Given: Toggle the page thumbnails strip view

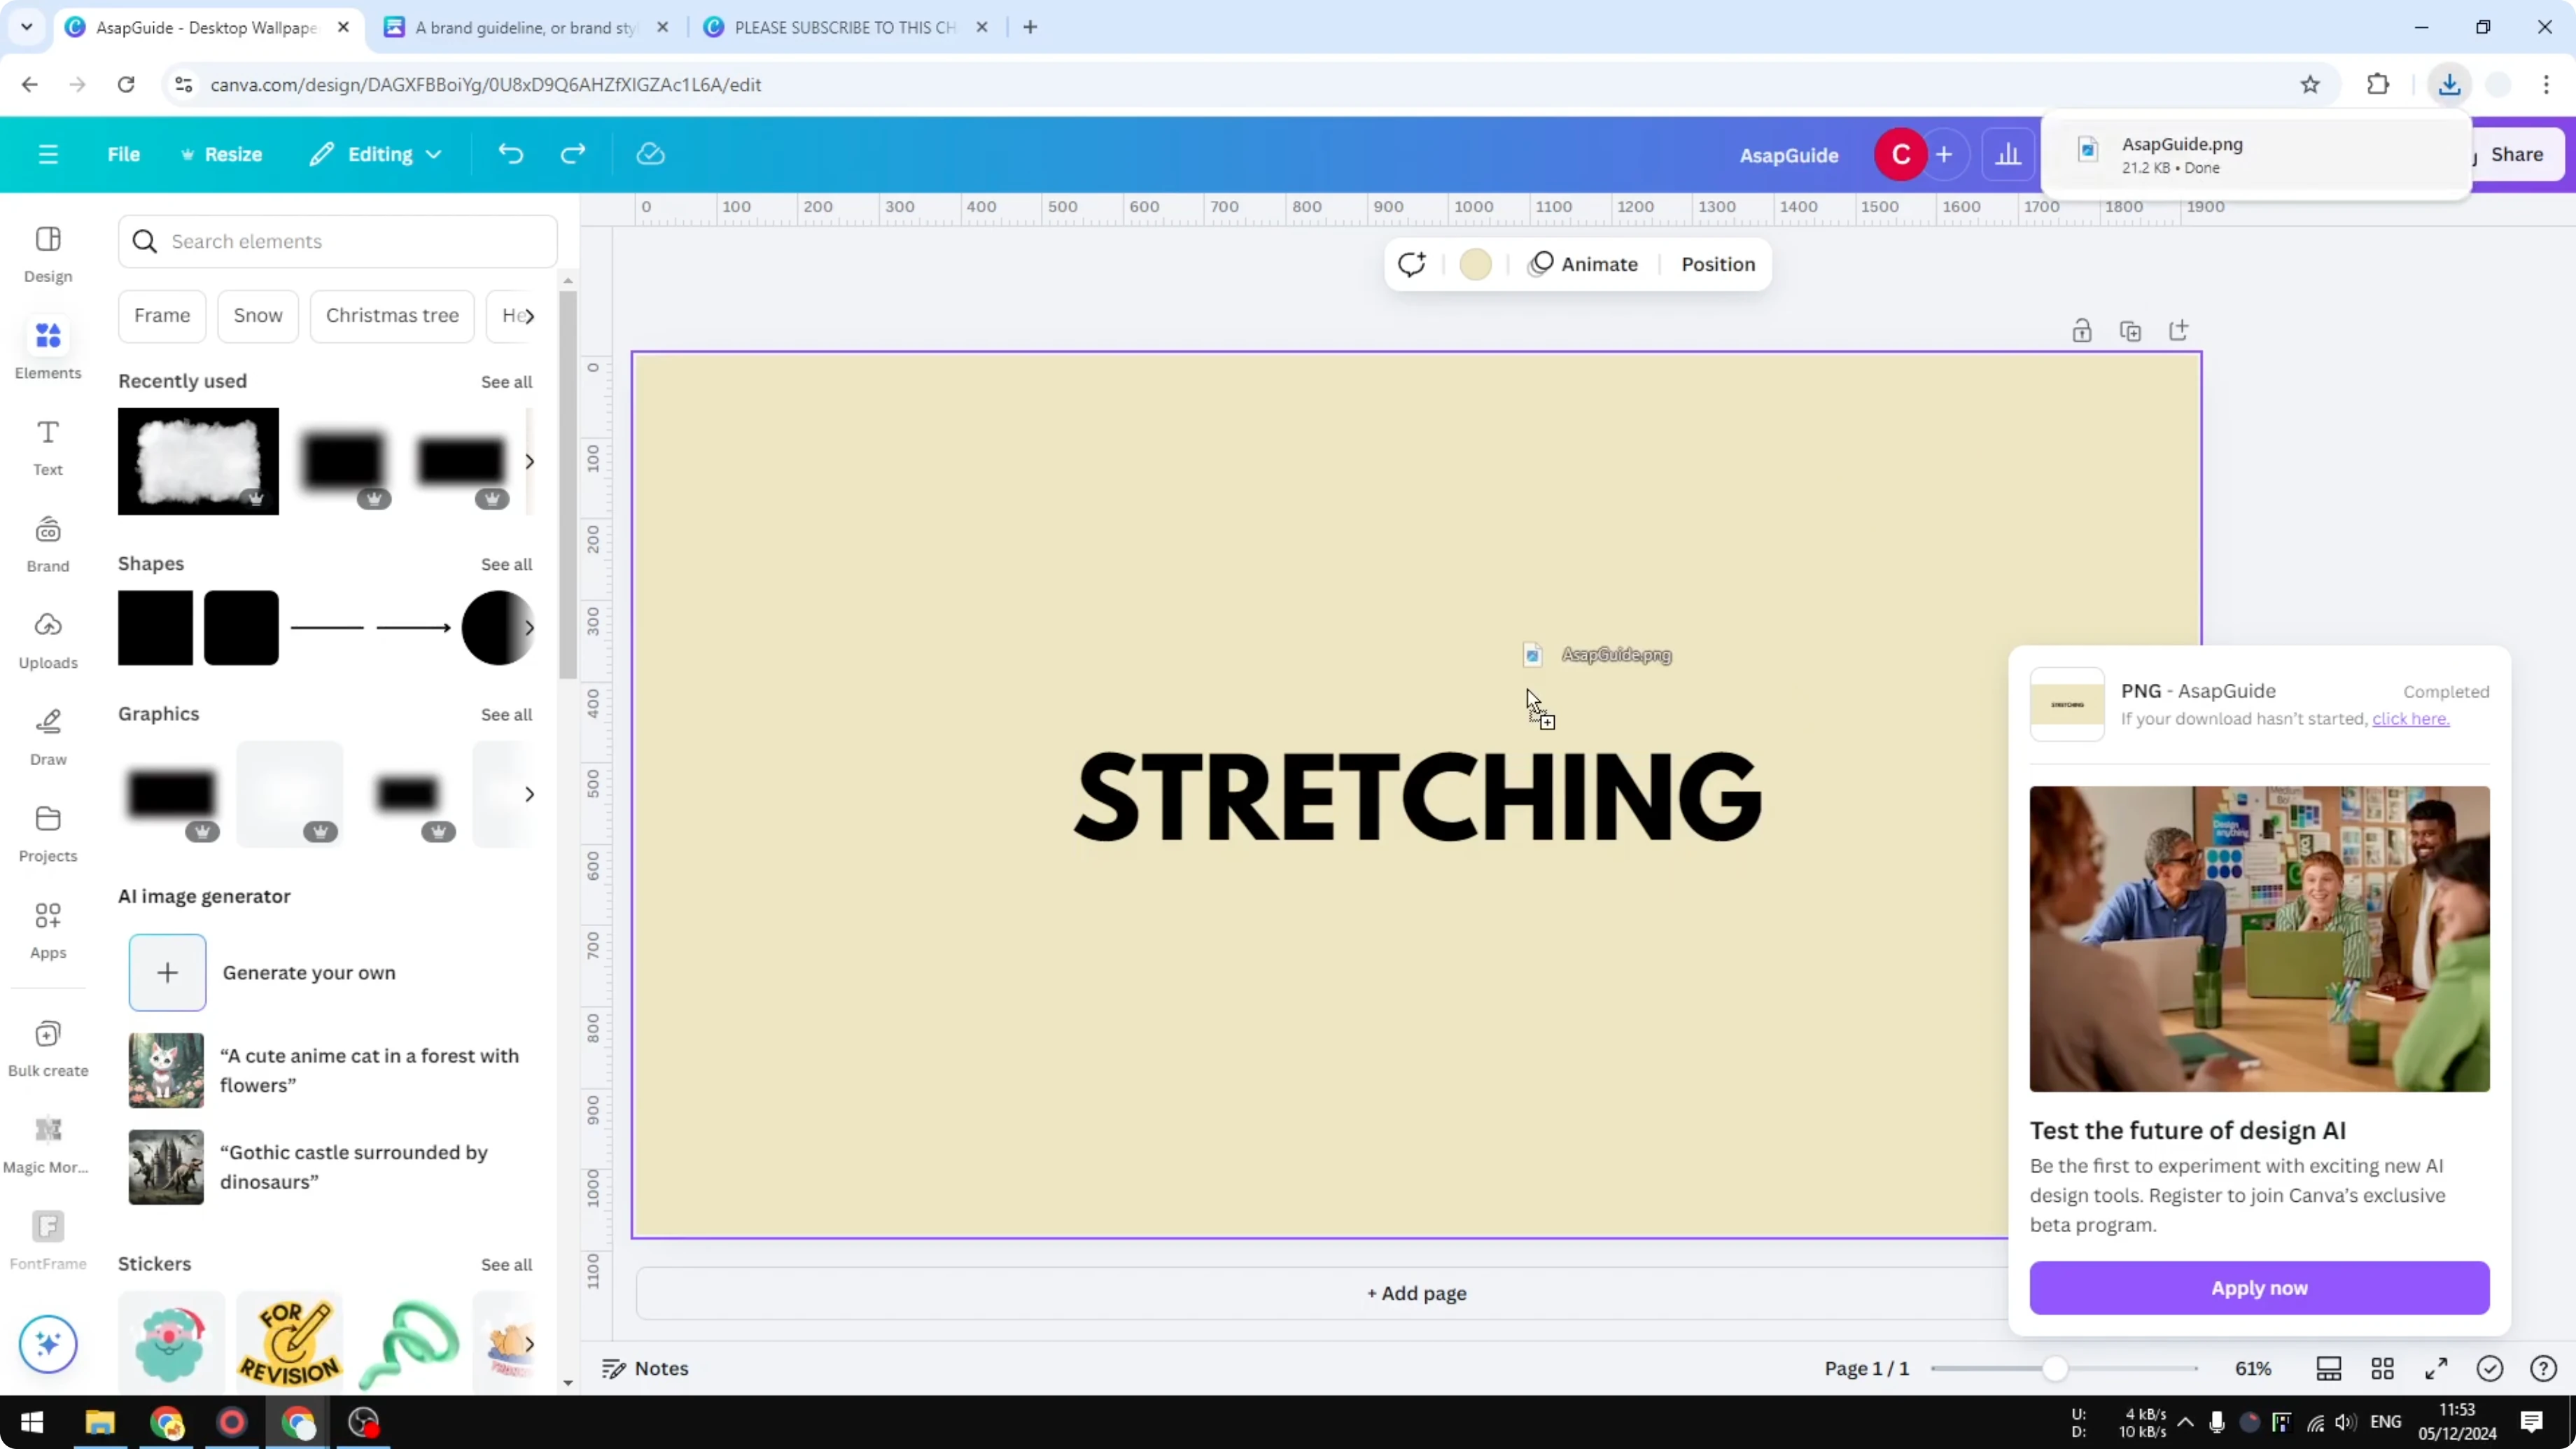Looking at the screenshot, I should click(2329, 1368).
